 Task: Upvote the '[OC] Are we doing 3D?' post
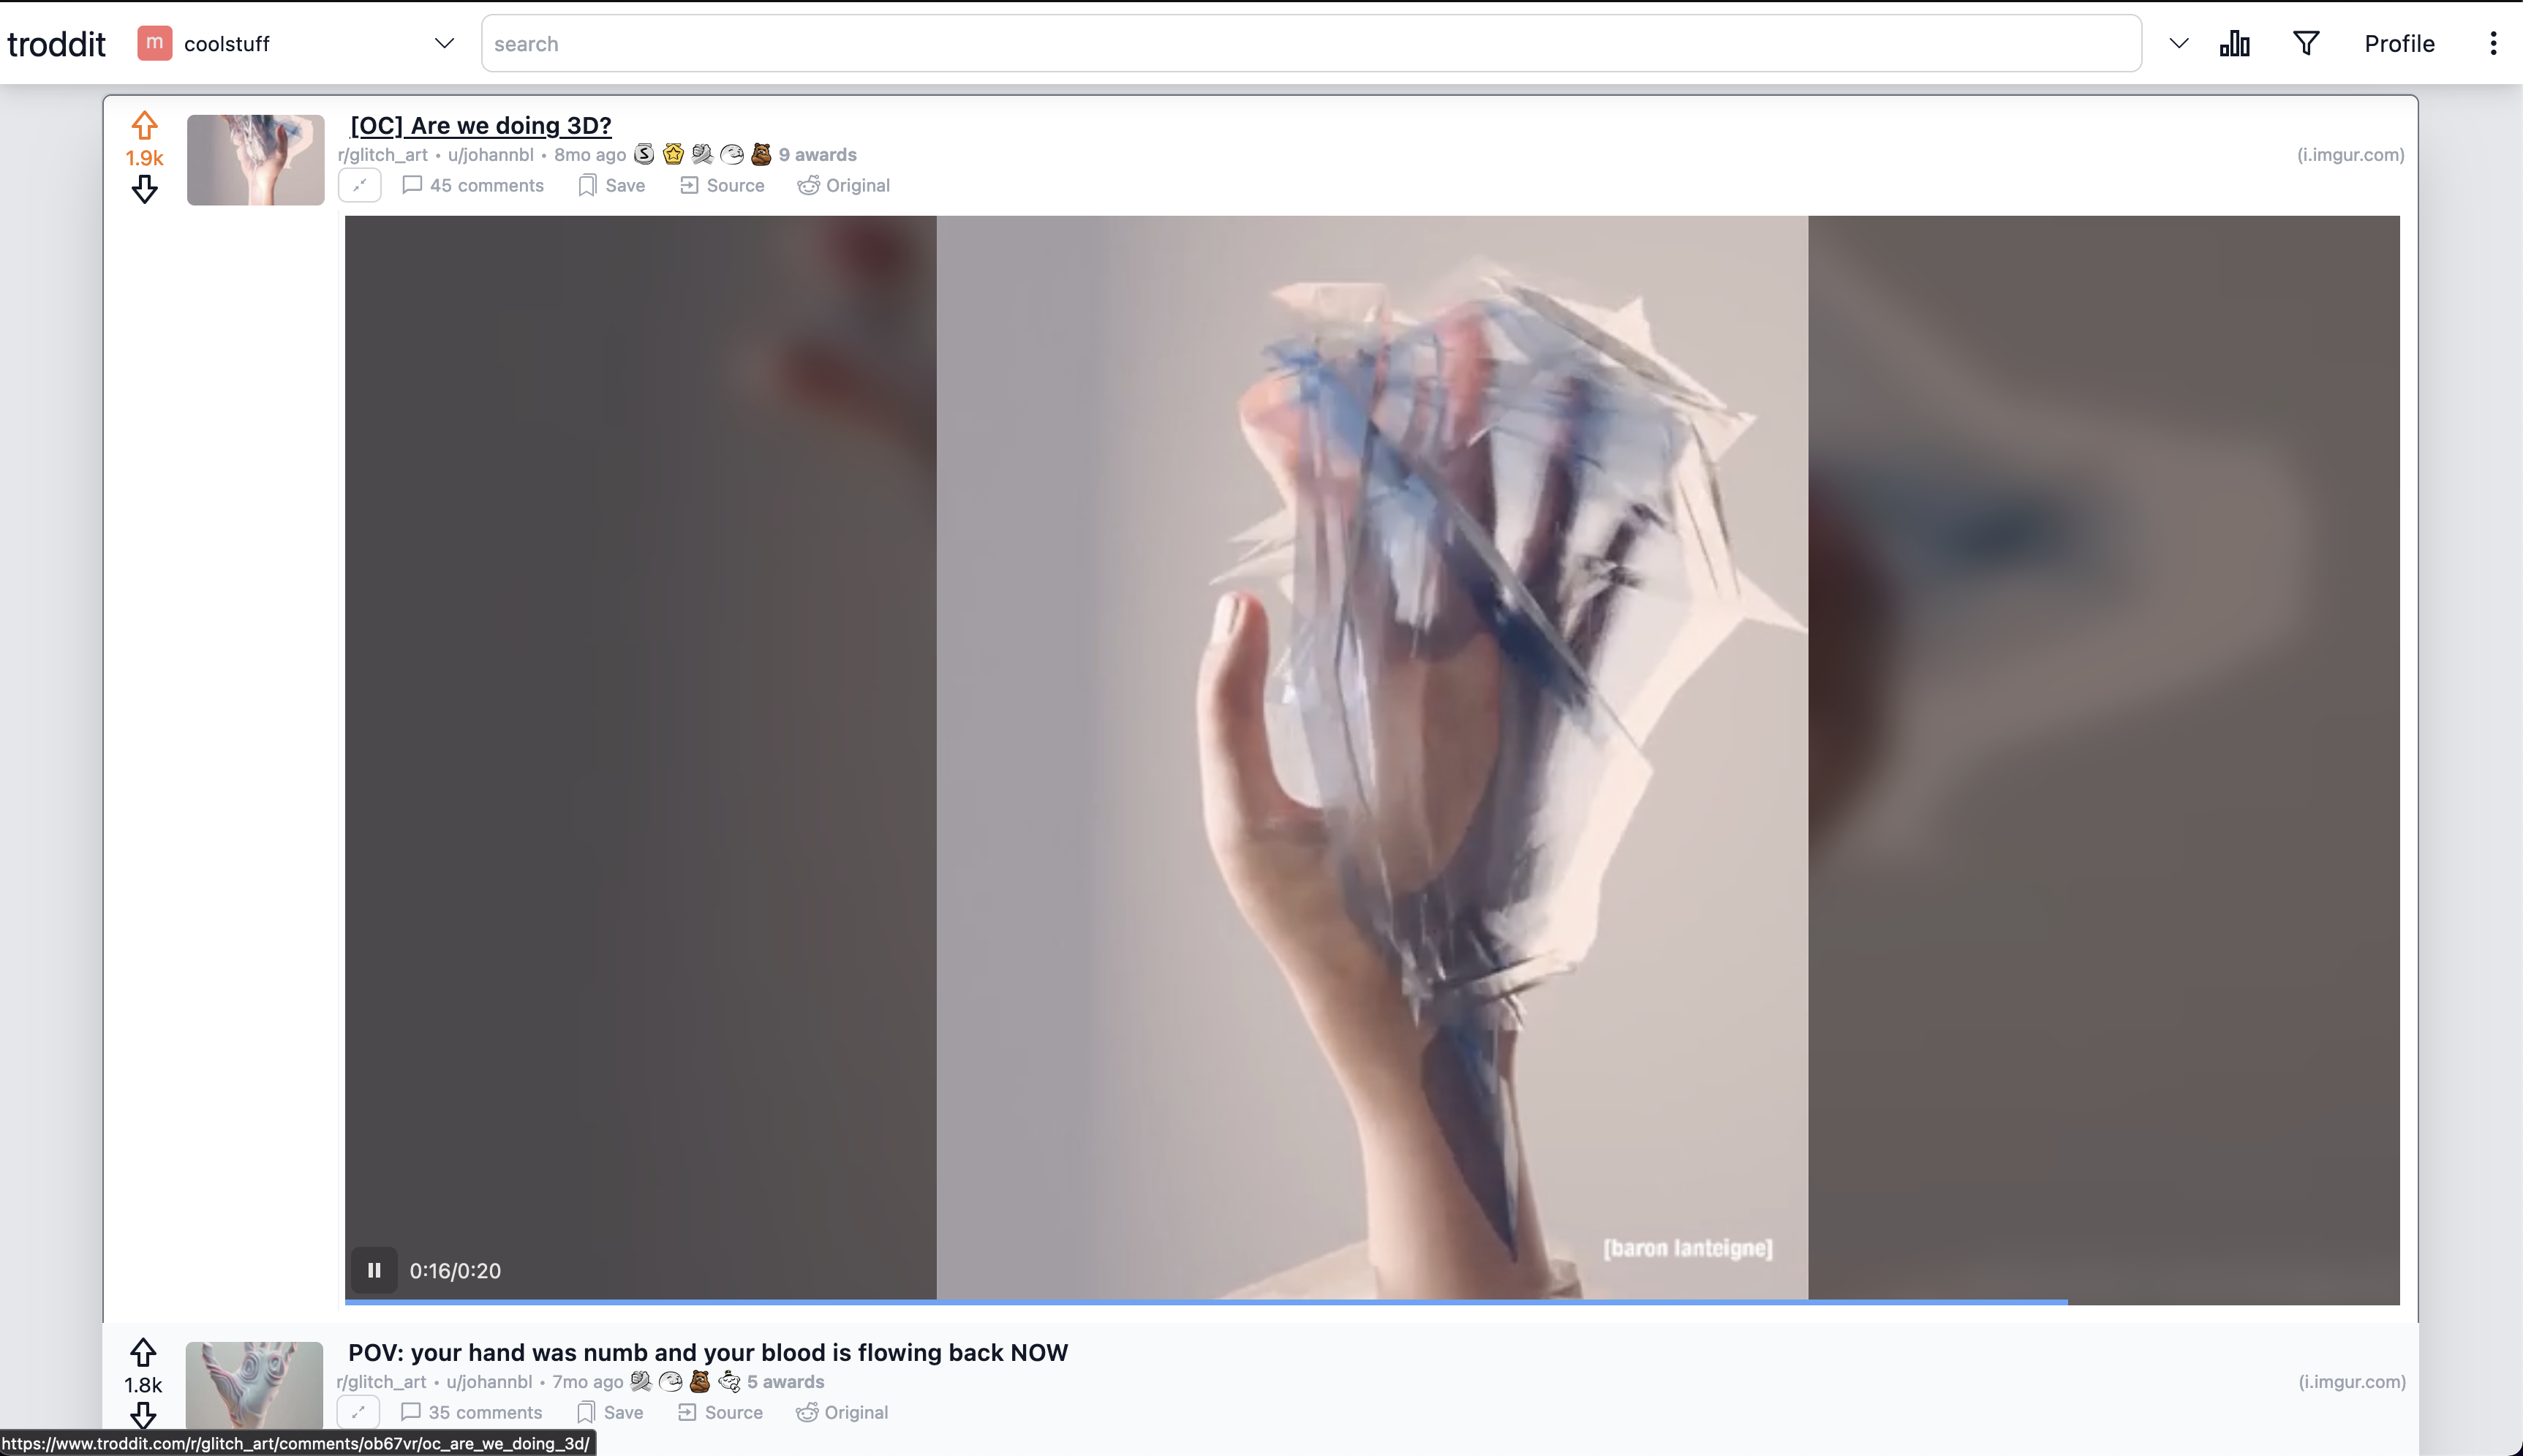144,126
